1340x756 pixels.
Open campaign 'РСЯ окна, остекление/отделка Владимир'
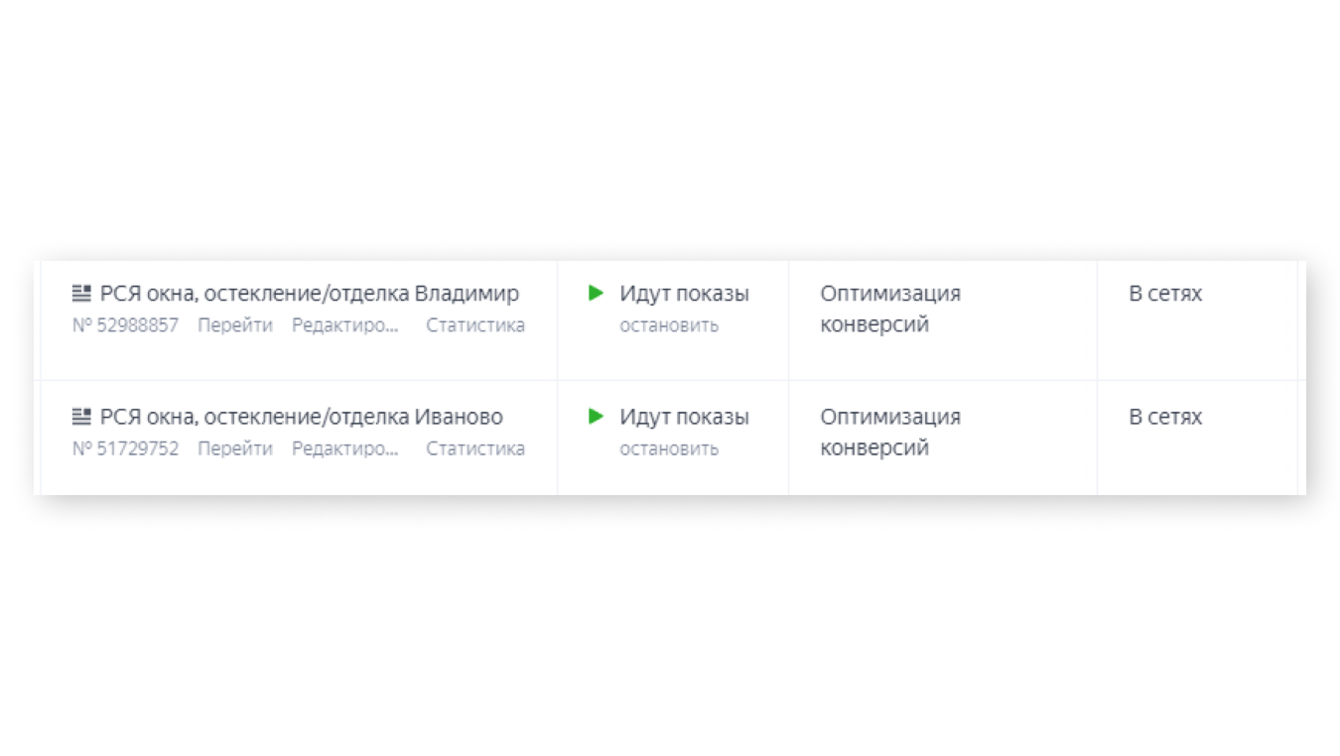coord(309,294)
